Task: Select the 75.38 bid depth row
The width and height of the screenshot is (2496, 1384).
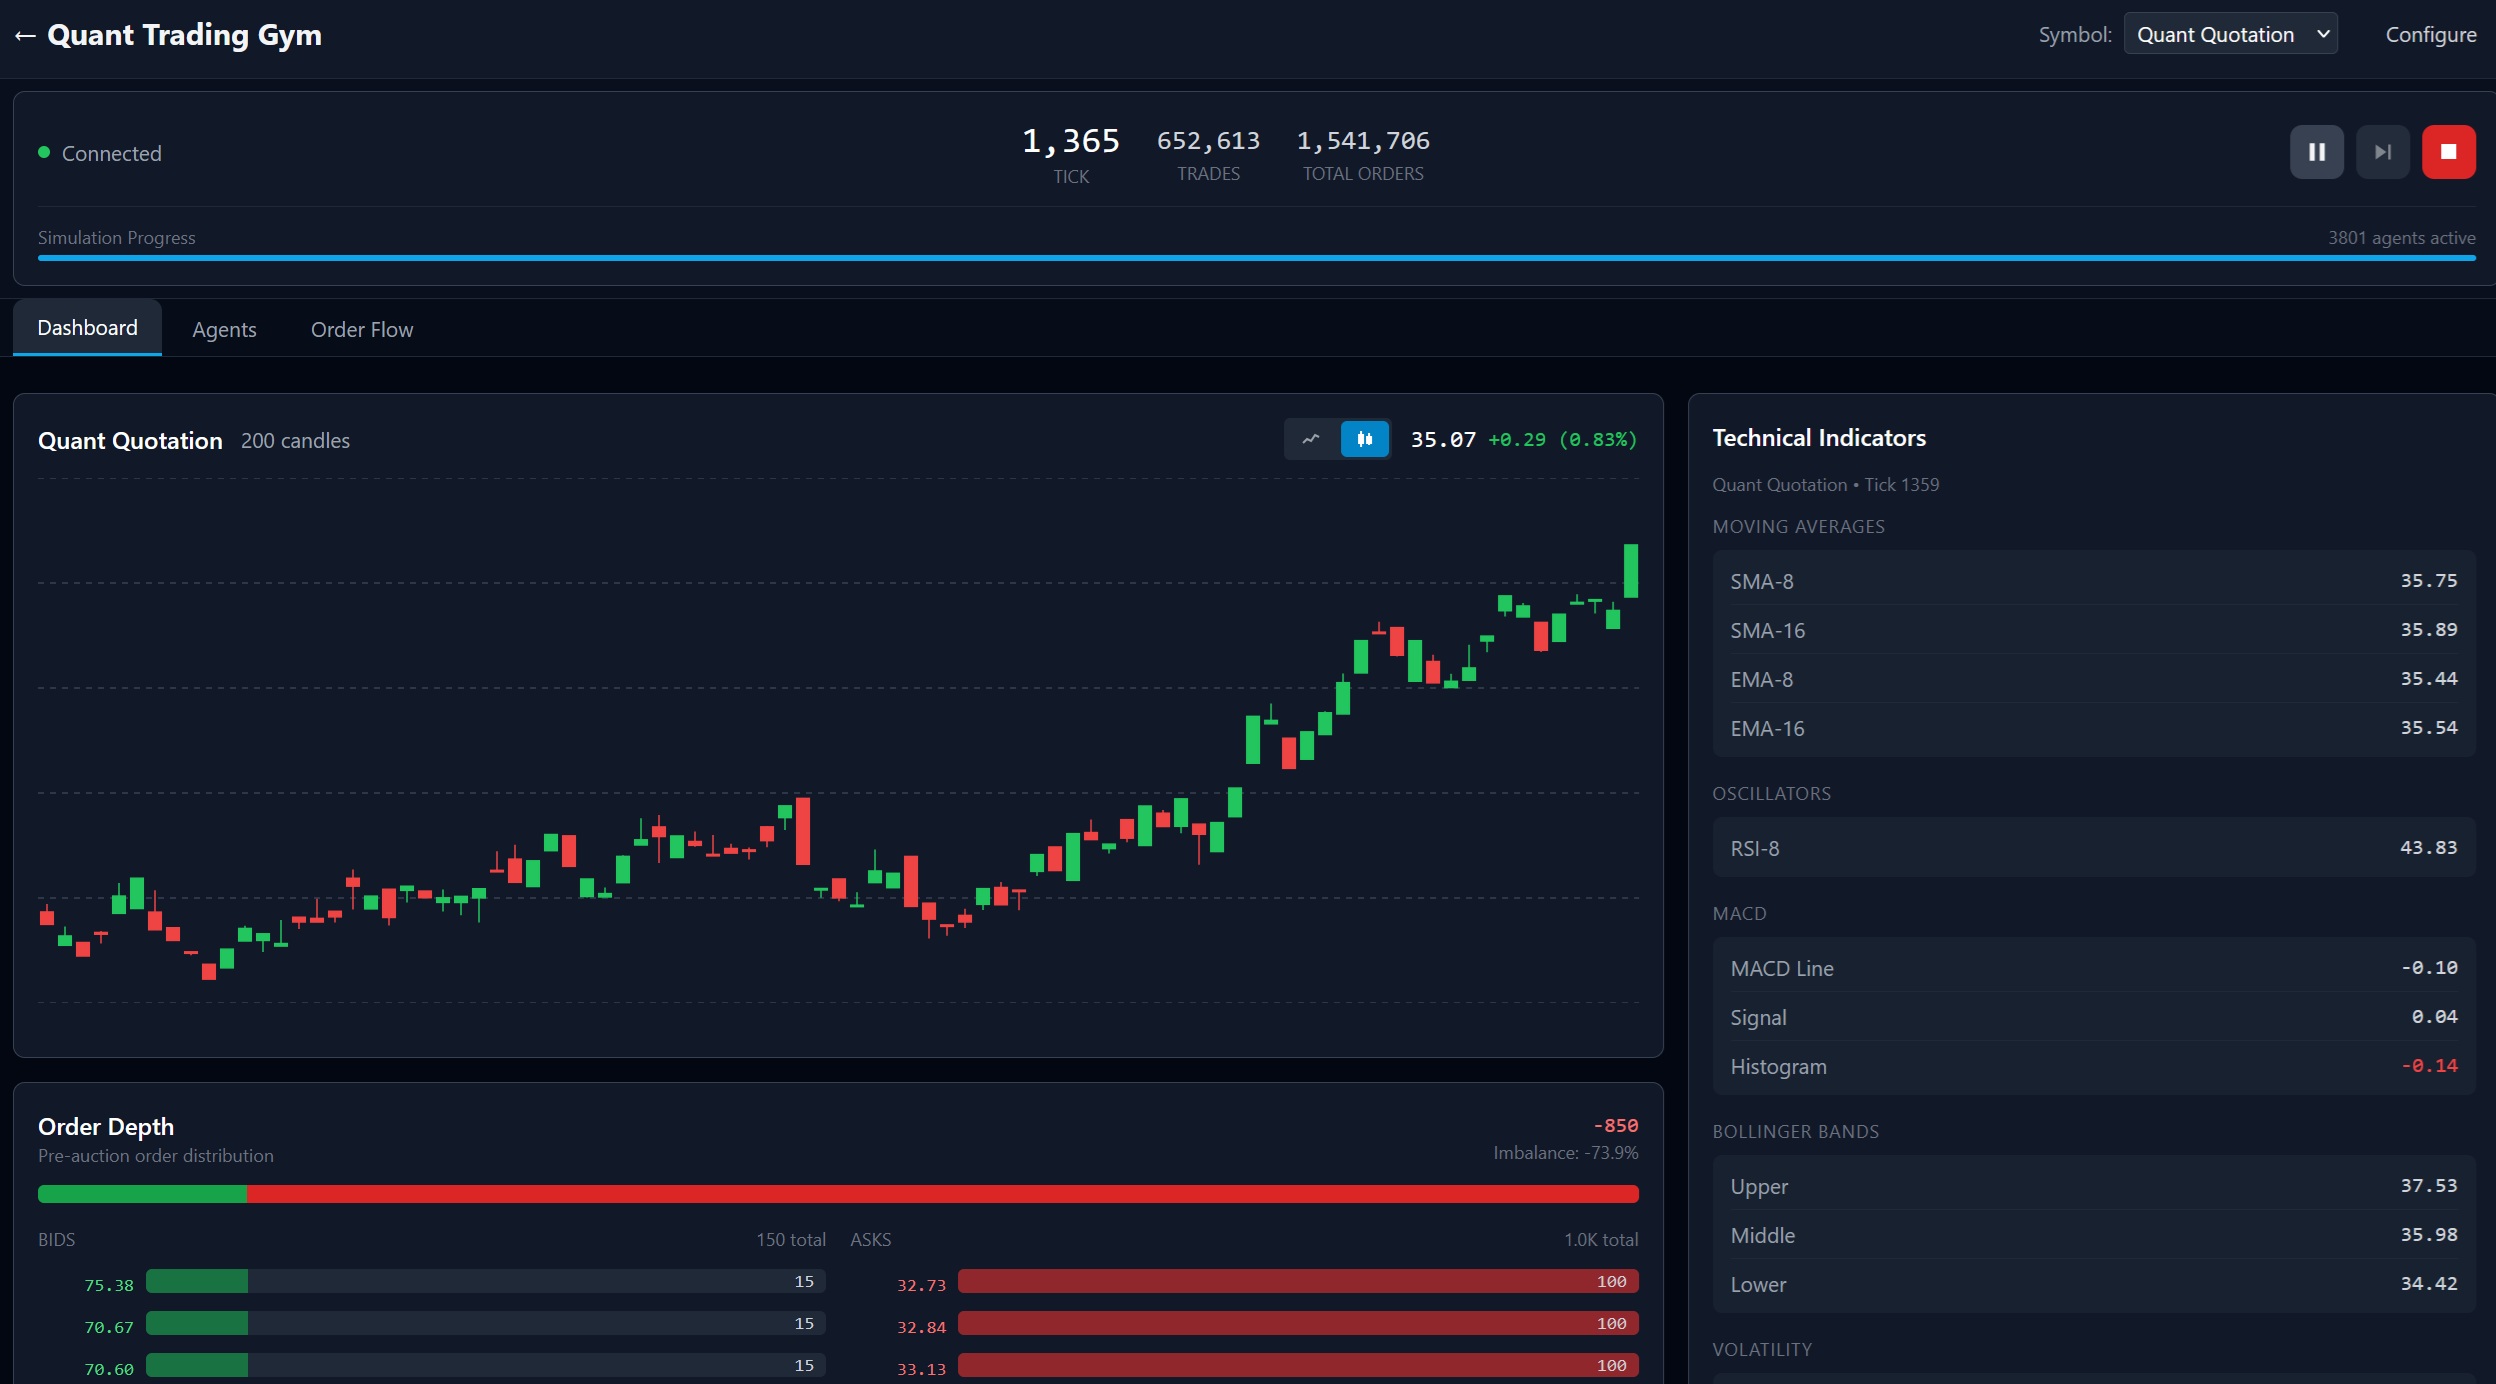Action: [432, 1282]
